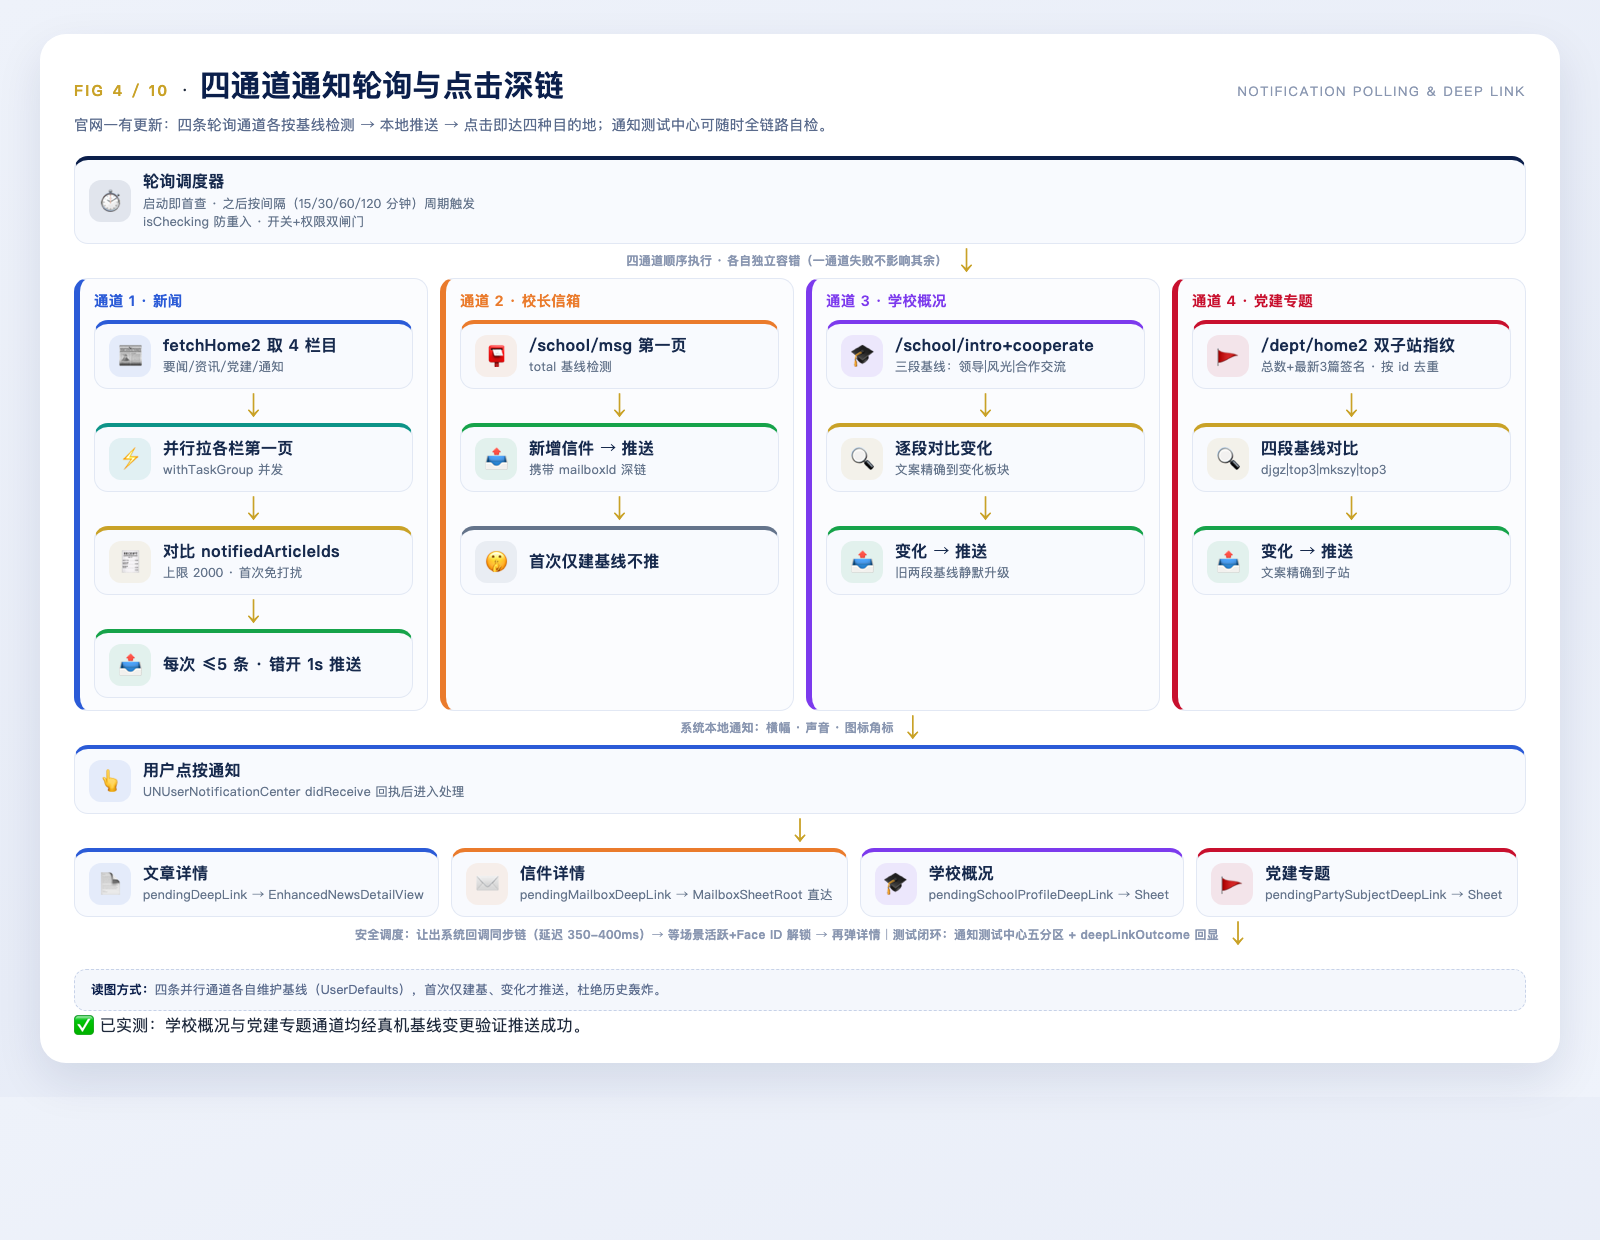
Task: Click the red mailbox icon beside /school/msg
Action: coord(496,356)
